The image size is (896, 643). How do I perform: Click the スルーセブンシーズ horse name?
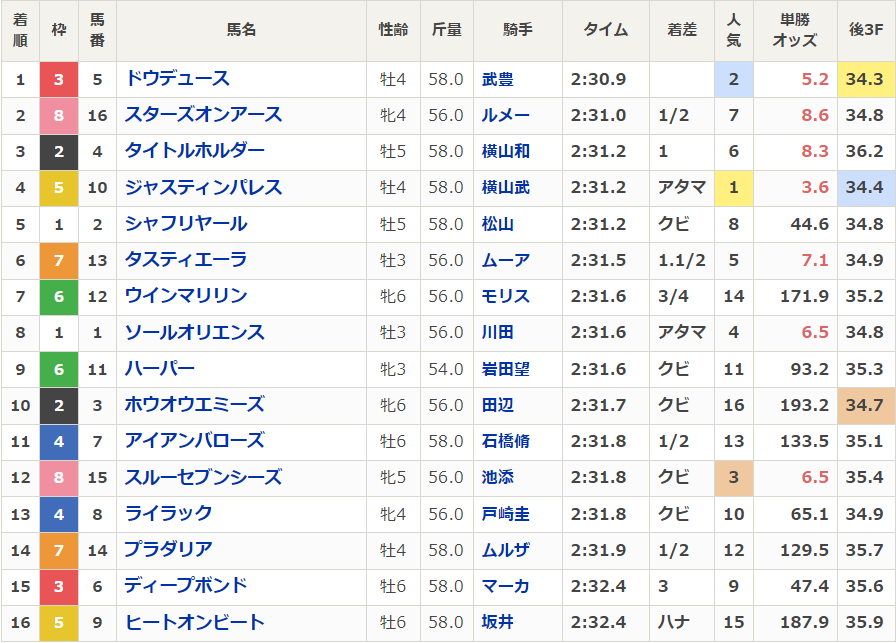click(x=203, y=477)
